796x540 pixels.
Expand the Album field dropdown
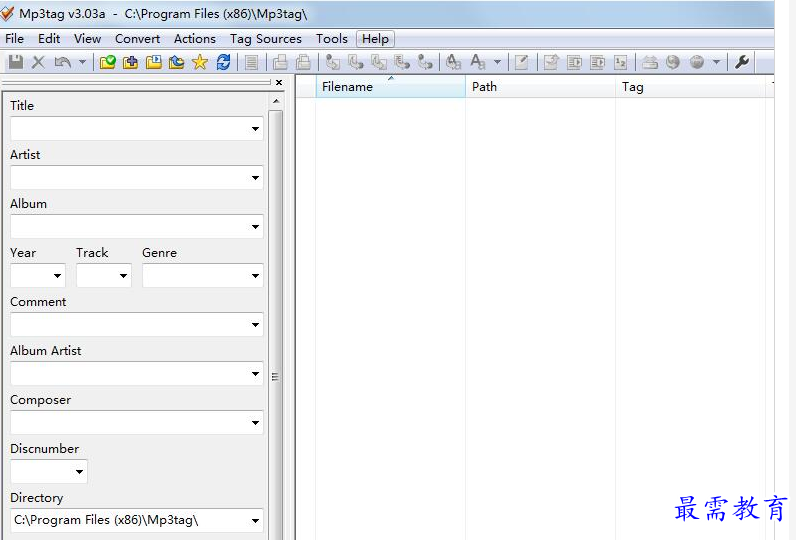pos(255,227)
